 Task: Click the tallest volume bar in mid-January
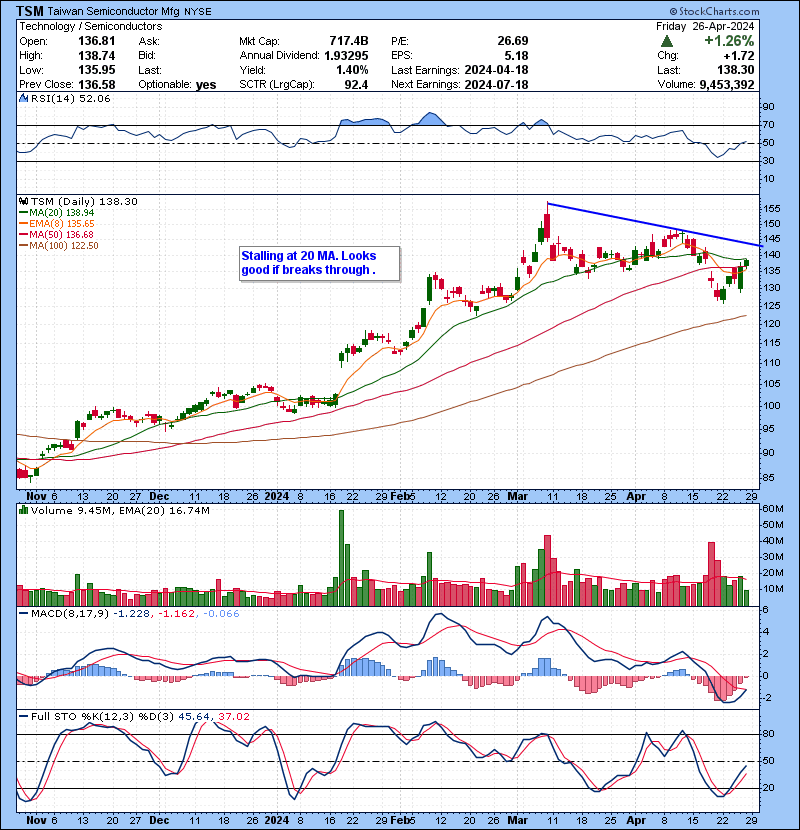tap(341, 558)
